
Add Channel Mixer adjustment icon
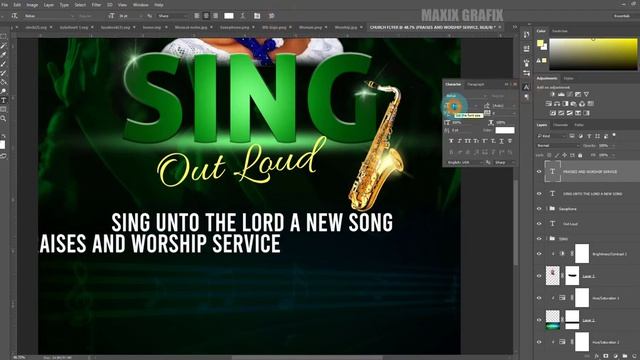(x=582, y=104)
